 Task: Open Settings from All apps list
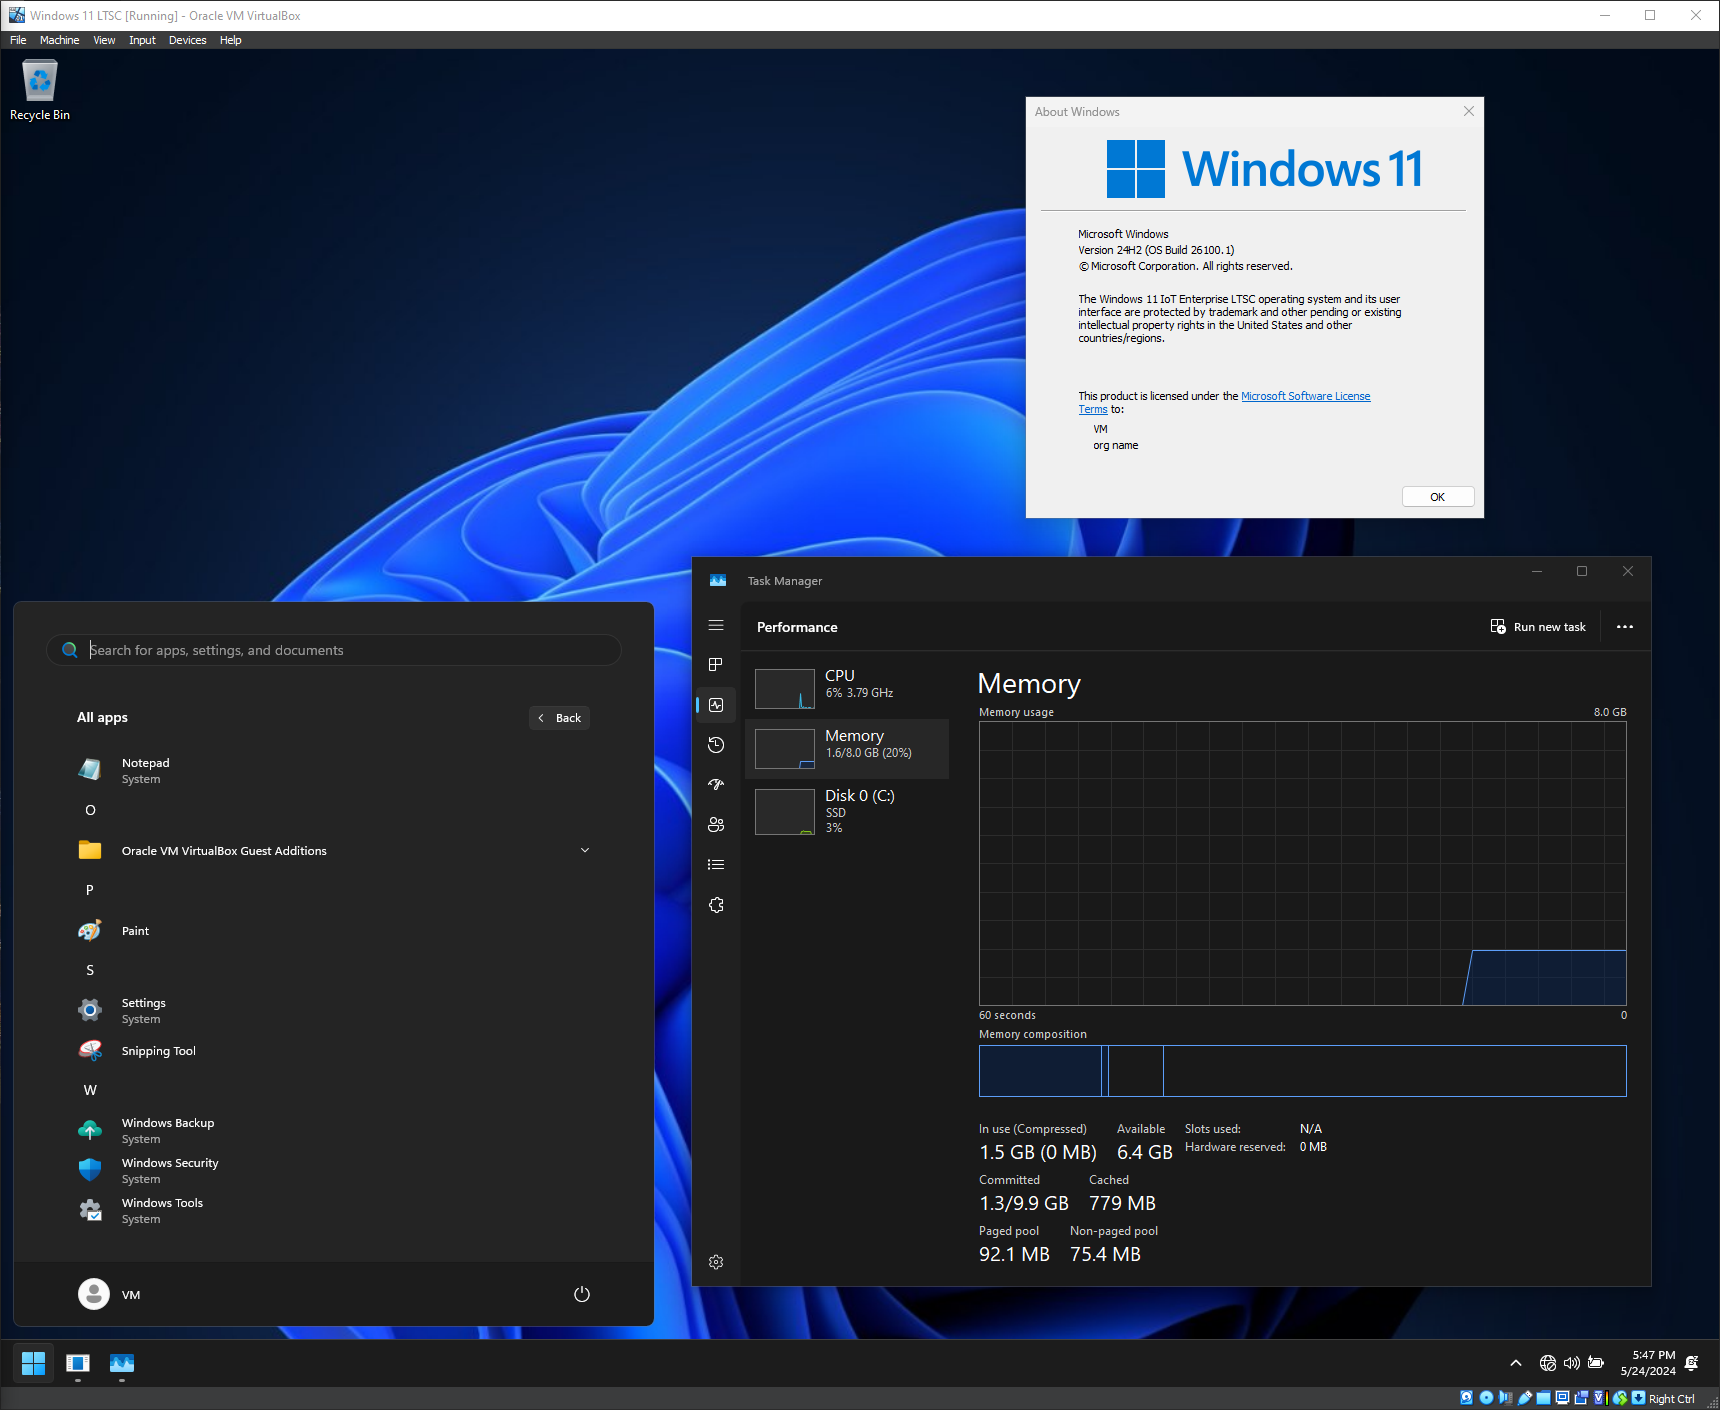pyautogui.click(x=334, y=1010)
